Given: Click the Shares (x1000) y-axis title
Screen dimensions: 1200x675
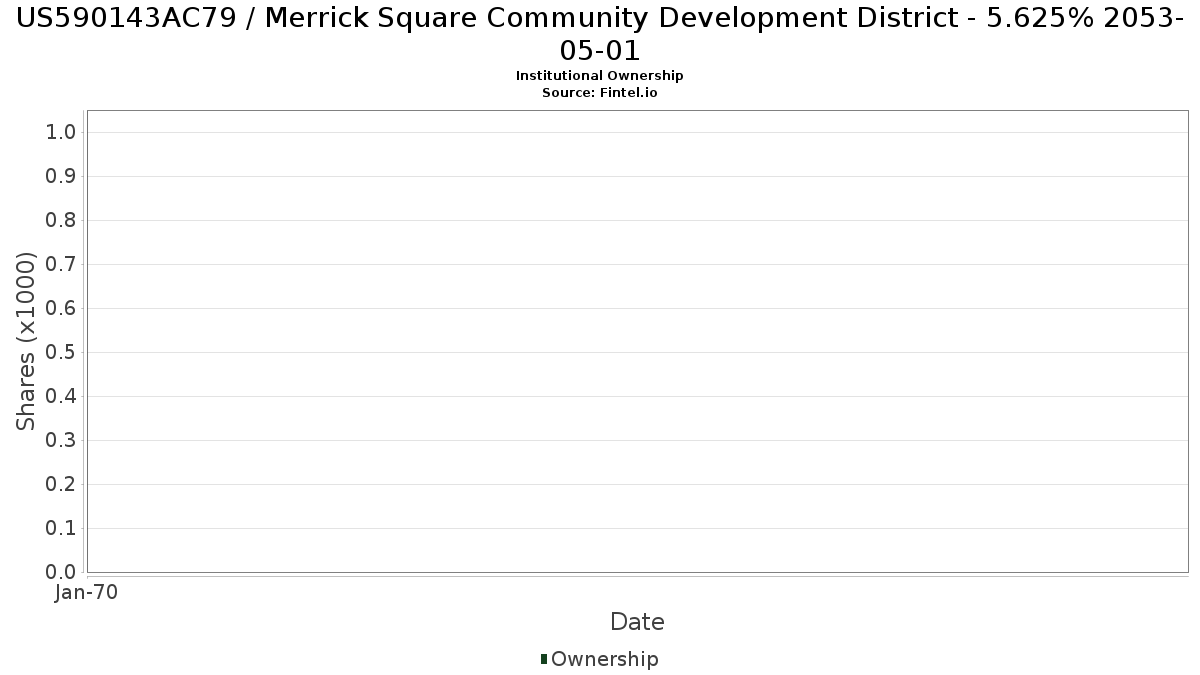Looking at the screenshot, I should 27,341.
